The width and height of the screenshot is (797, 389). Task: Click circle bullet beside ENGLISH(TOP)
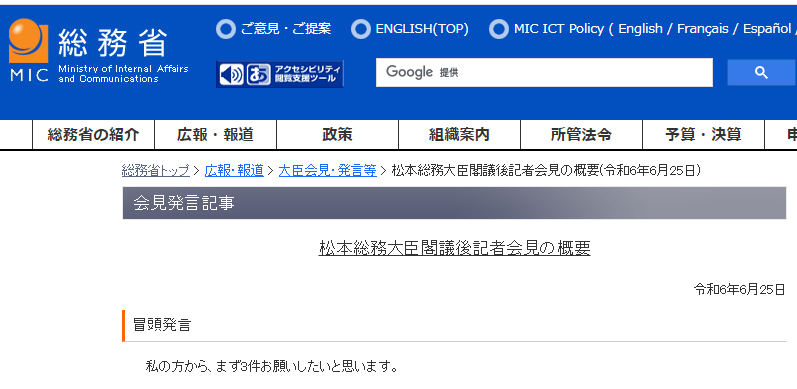[361, 29]
